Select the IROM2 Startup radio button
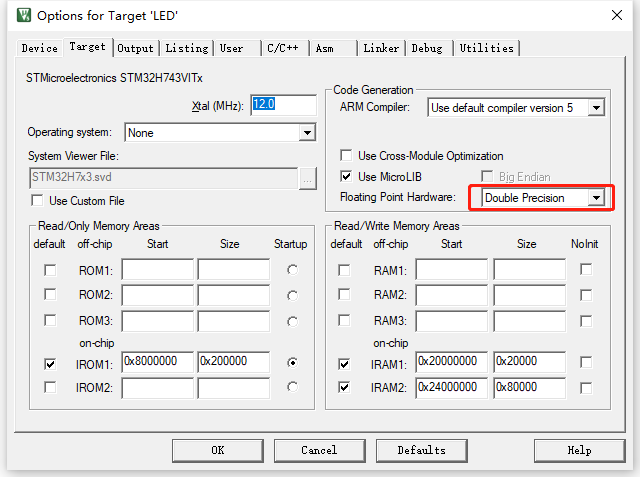The width and height of the screenshot is (640, 477). click(x=292, y=386)
